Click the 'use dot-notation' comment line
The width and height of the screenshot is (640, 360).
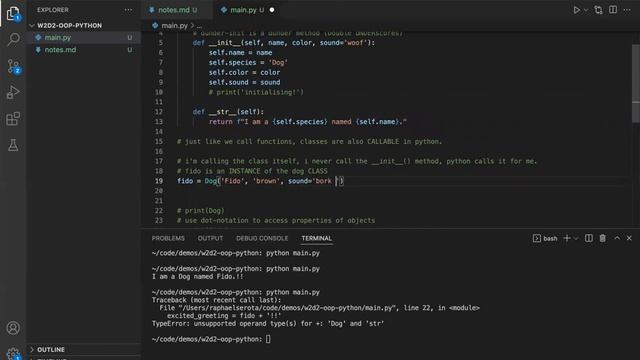[276, 220]
